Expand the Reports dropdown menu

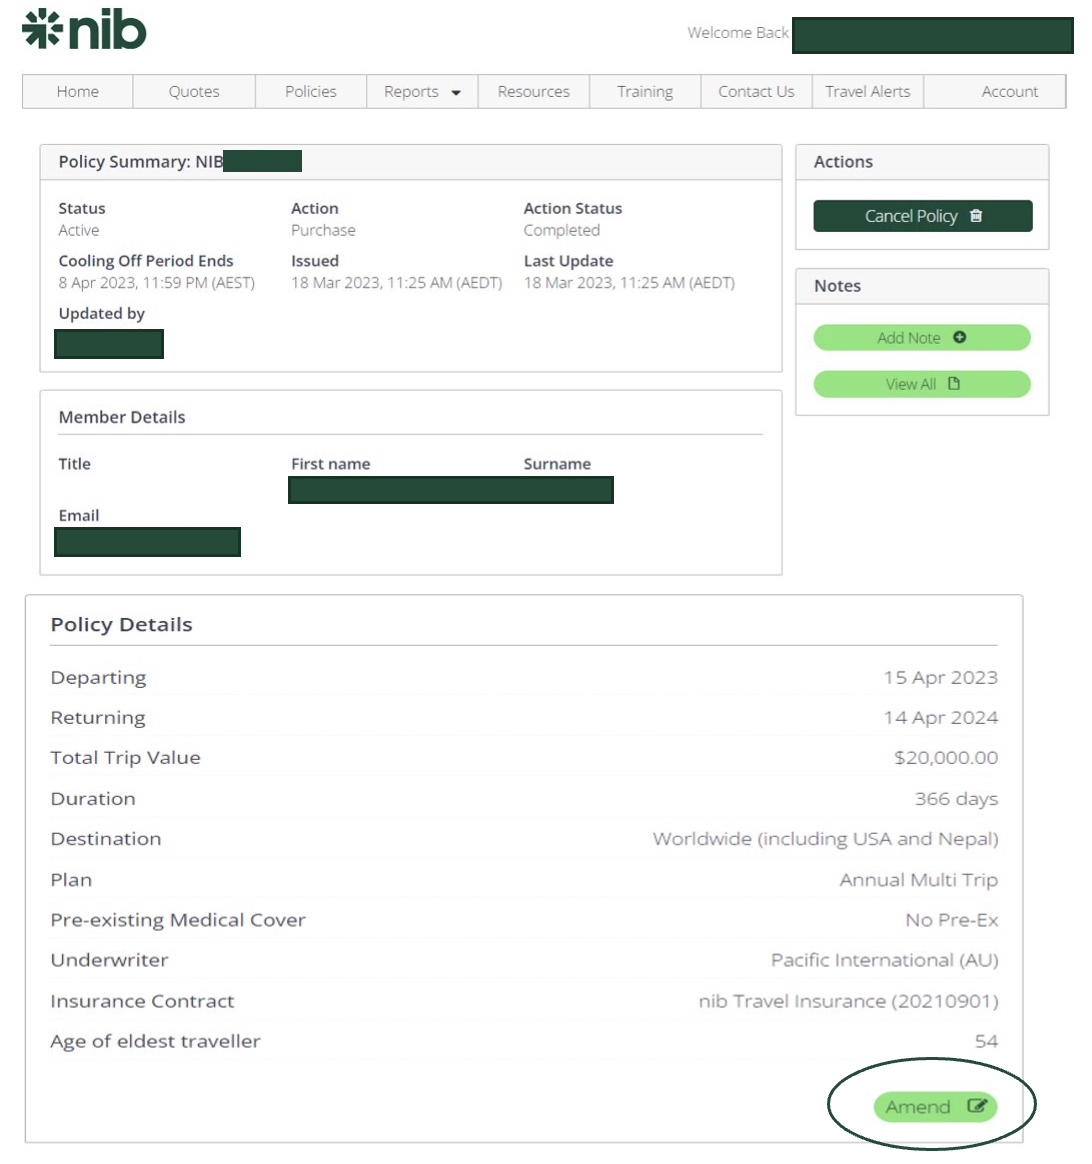pos(422,91)
